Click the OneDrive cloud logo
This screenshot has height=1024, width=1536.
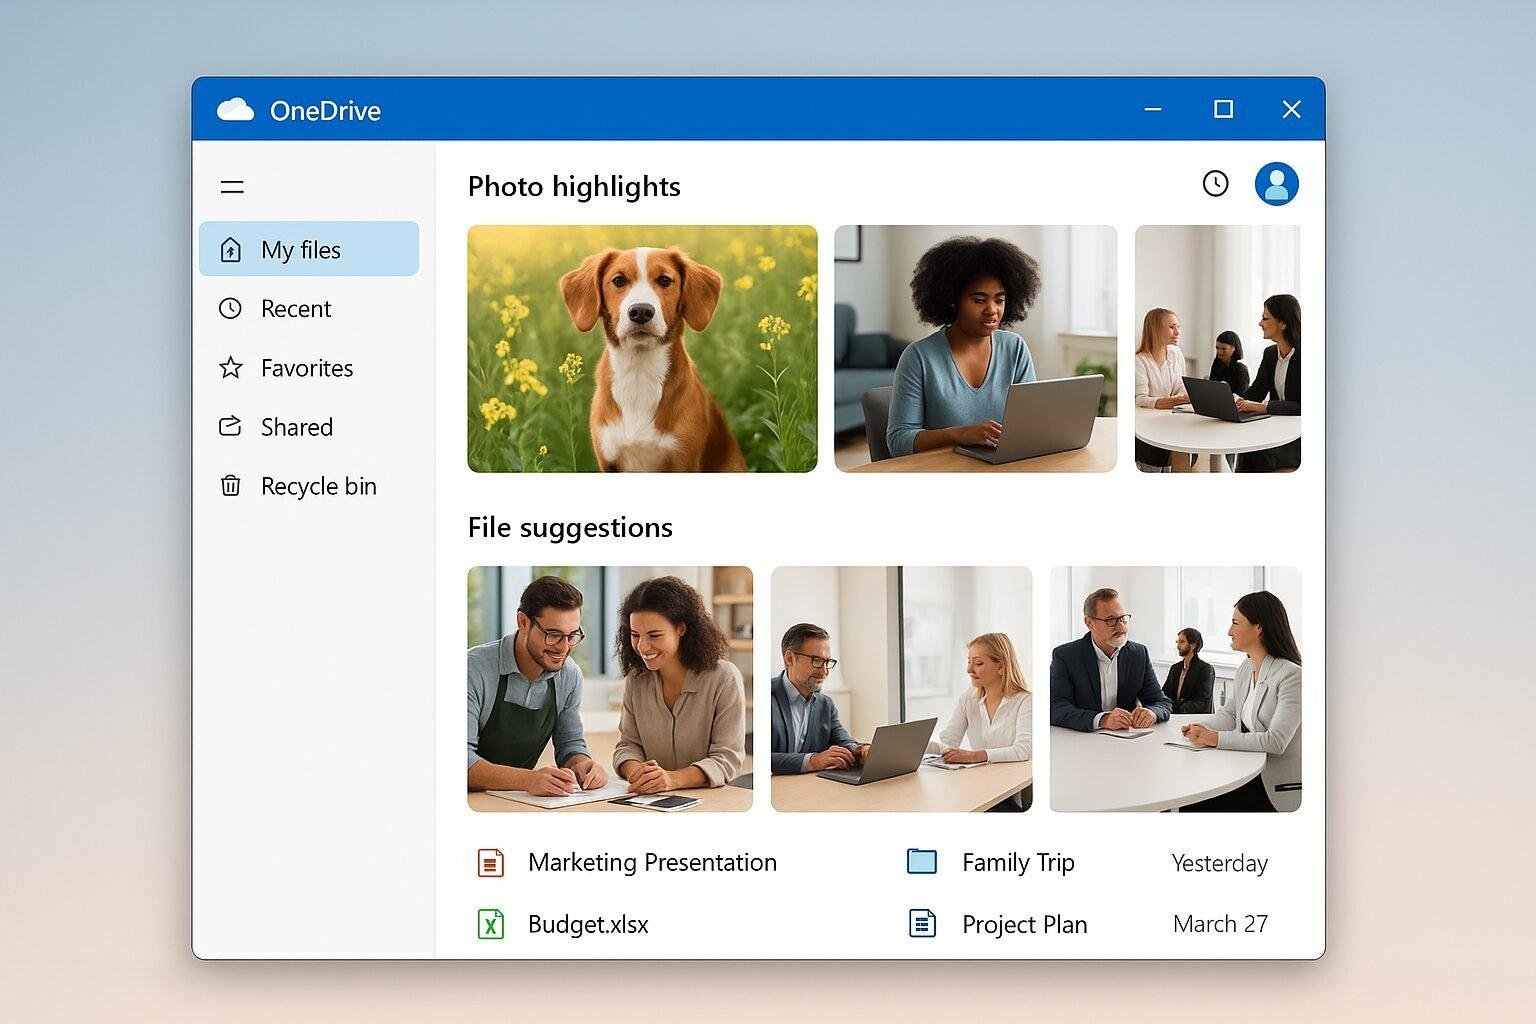coord(236,110)
